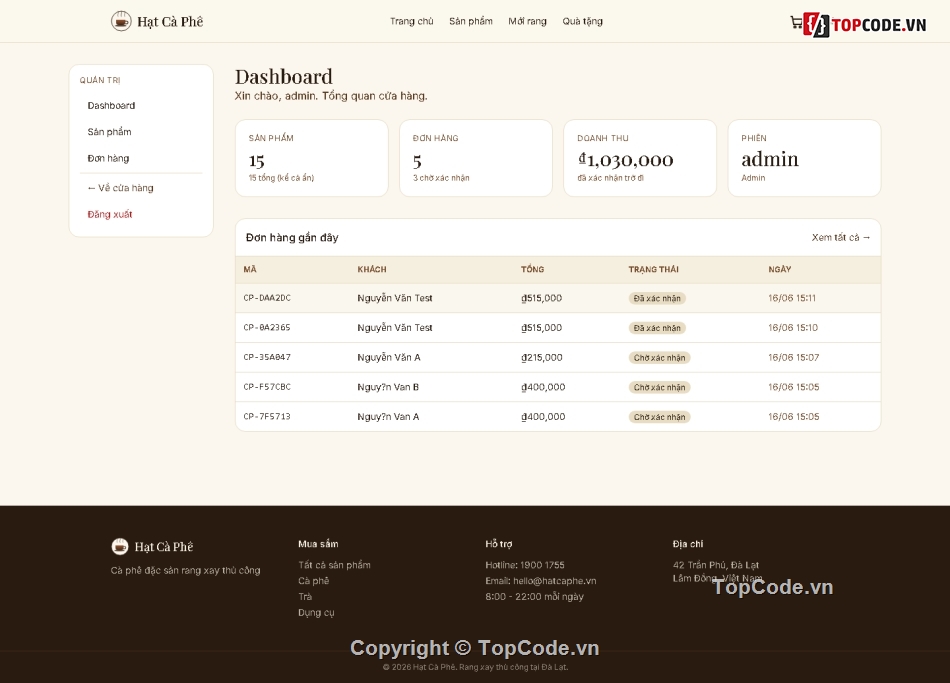The image size is (950, 683).
Task: Open Cà phê footer link
Action: click(313, 581)
